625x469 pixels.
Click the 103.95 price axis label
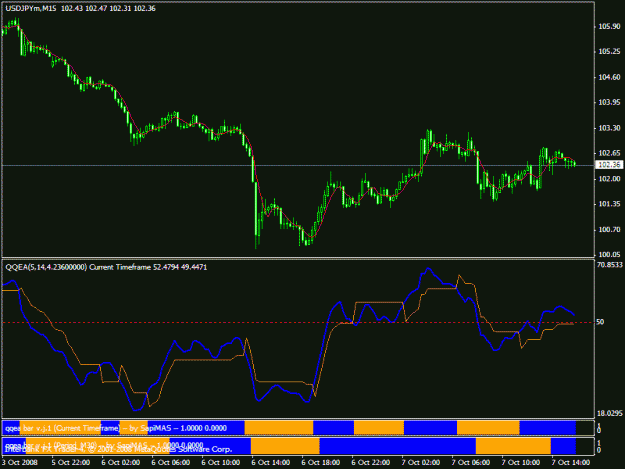(x=609, y=102)
